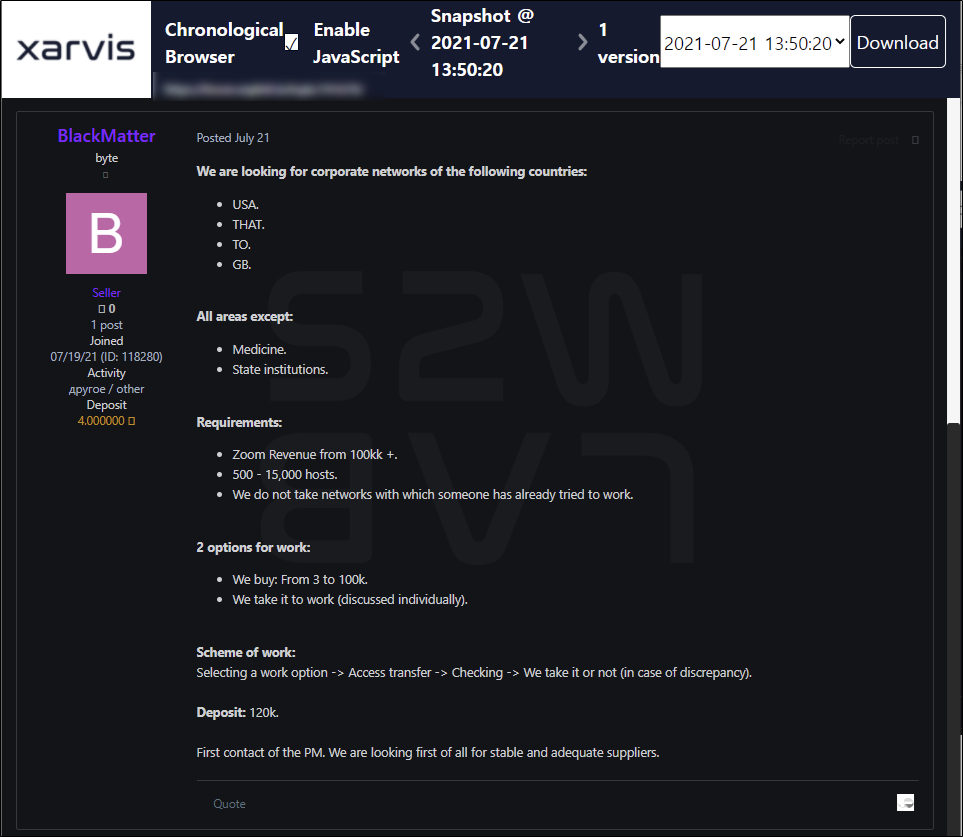Screen dimensions: 963x837
Task: Open the snapshot date dropdown
Action: pos(754,42)
